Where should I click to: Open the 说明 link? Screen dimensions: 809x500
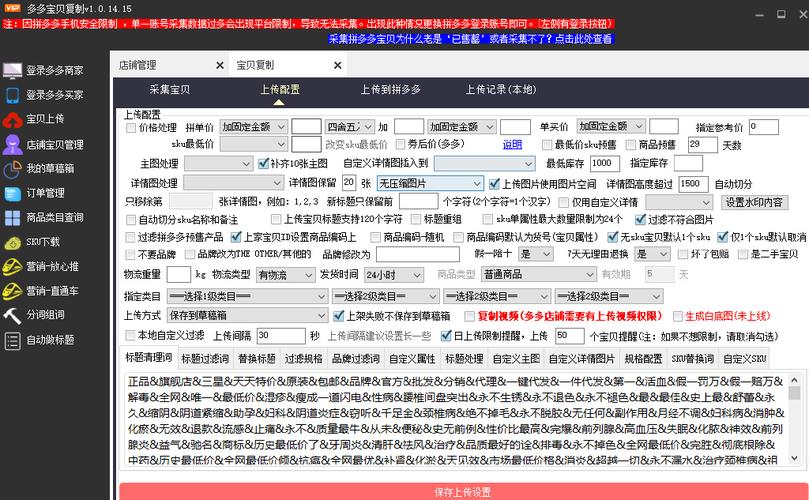[512, 145]
